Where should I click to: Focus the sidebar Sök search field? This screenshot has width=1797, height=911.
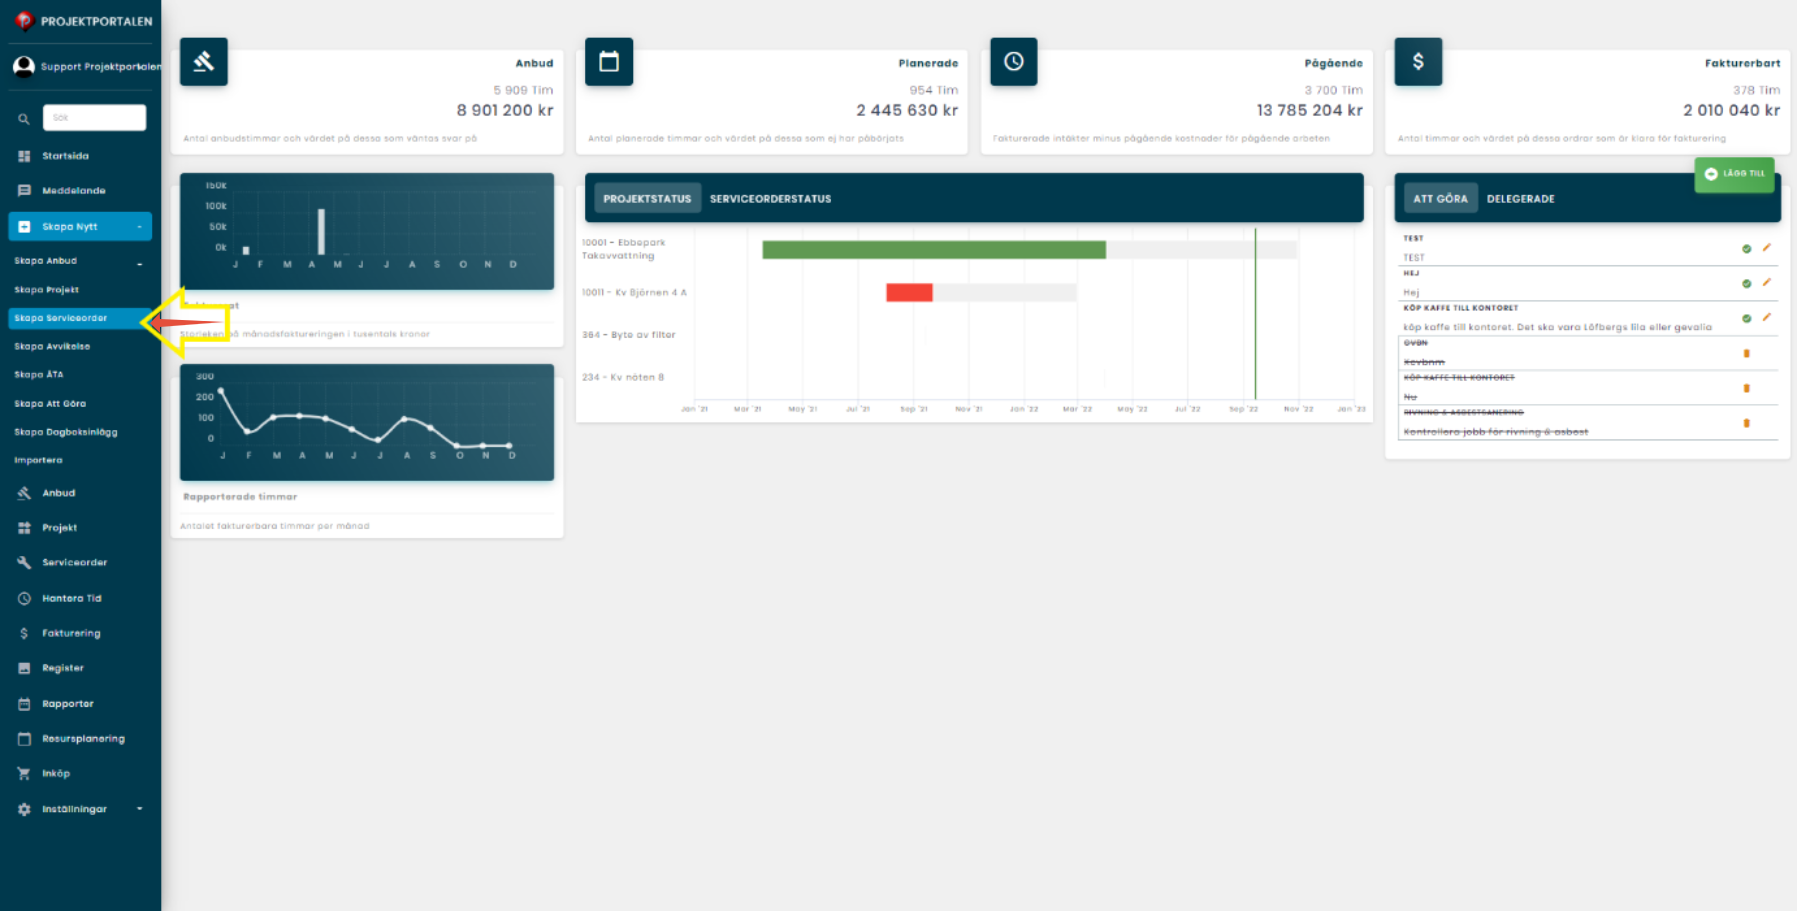pyautogui.click(x=94, y=118)
